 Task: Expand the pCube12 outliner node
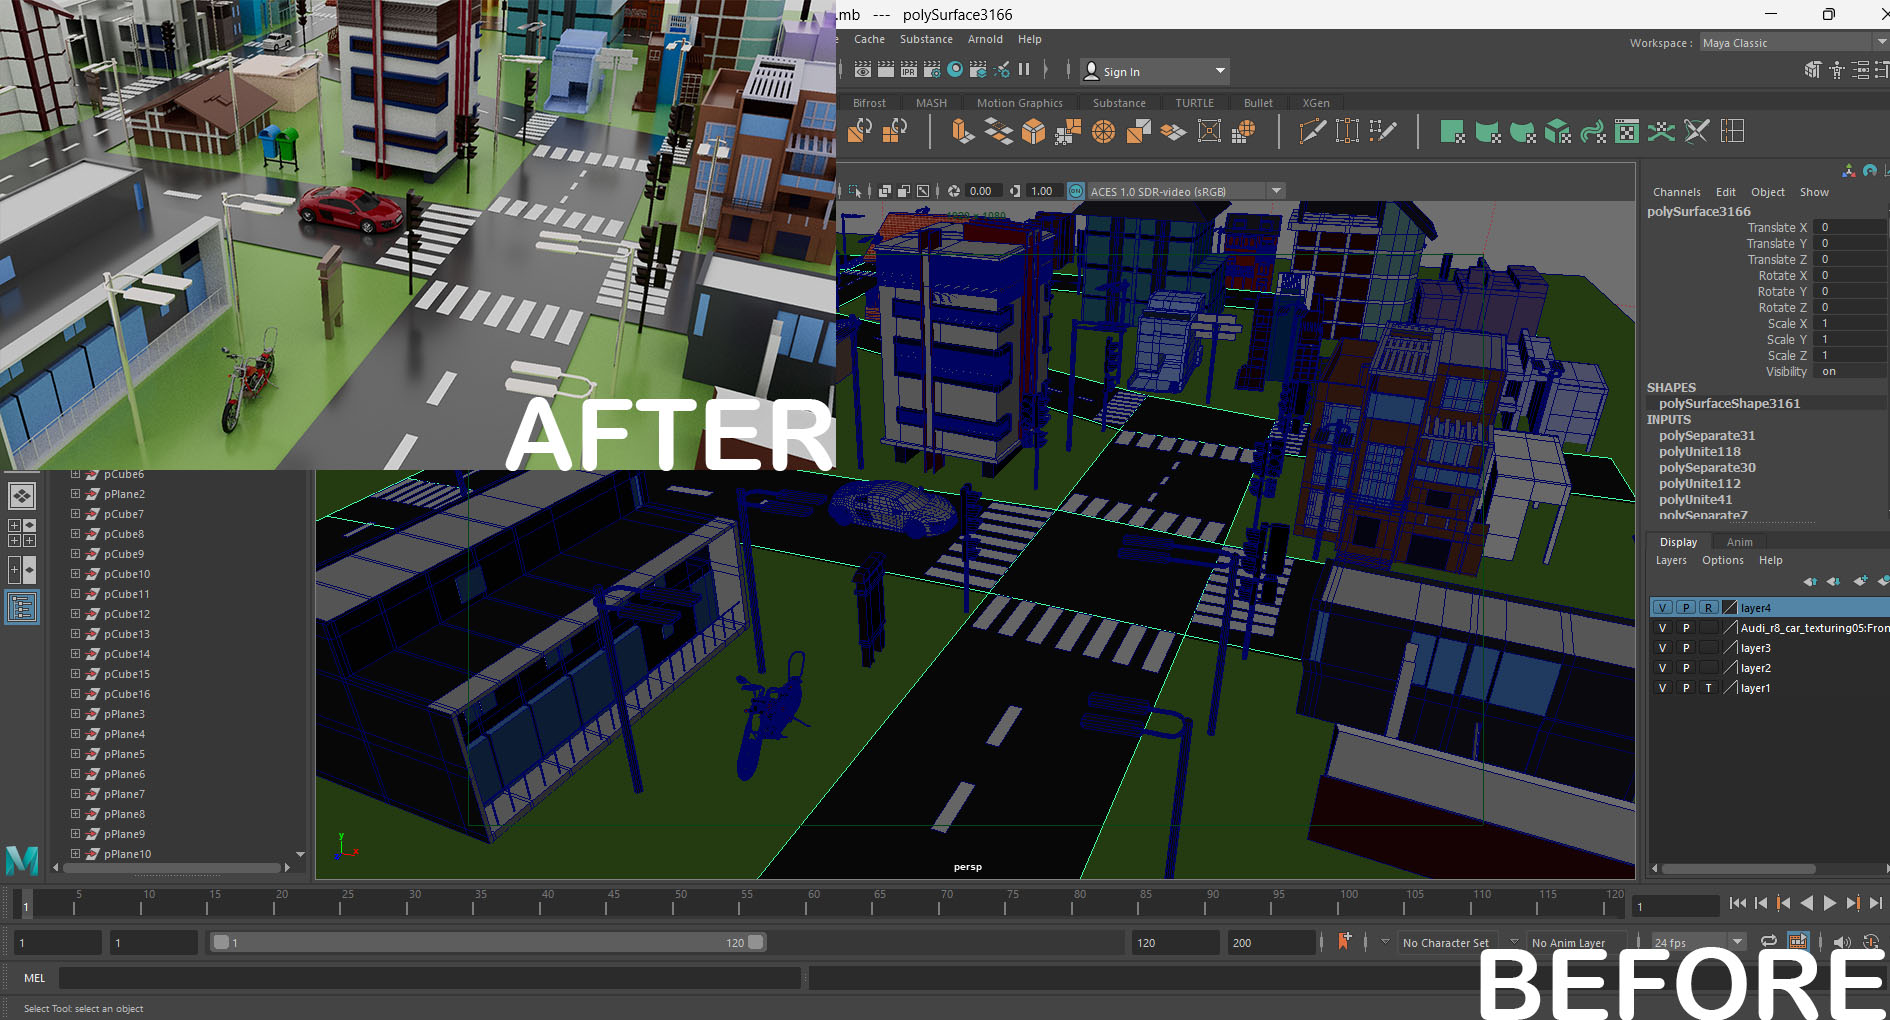pos(75,614)
